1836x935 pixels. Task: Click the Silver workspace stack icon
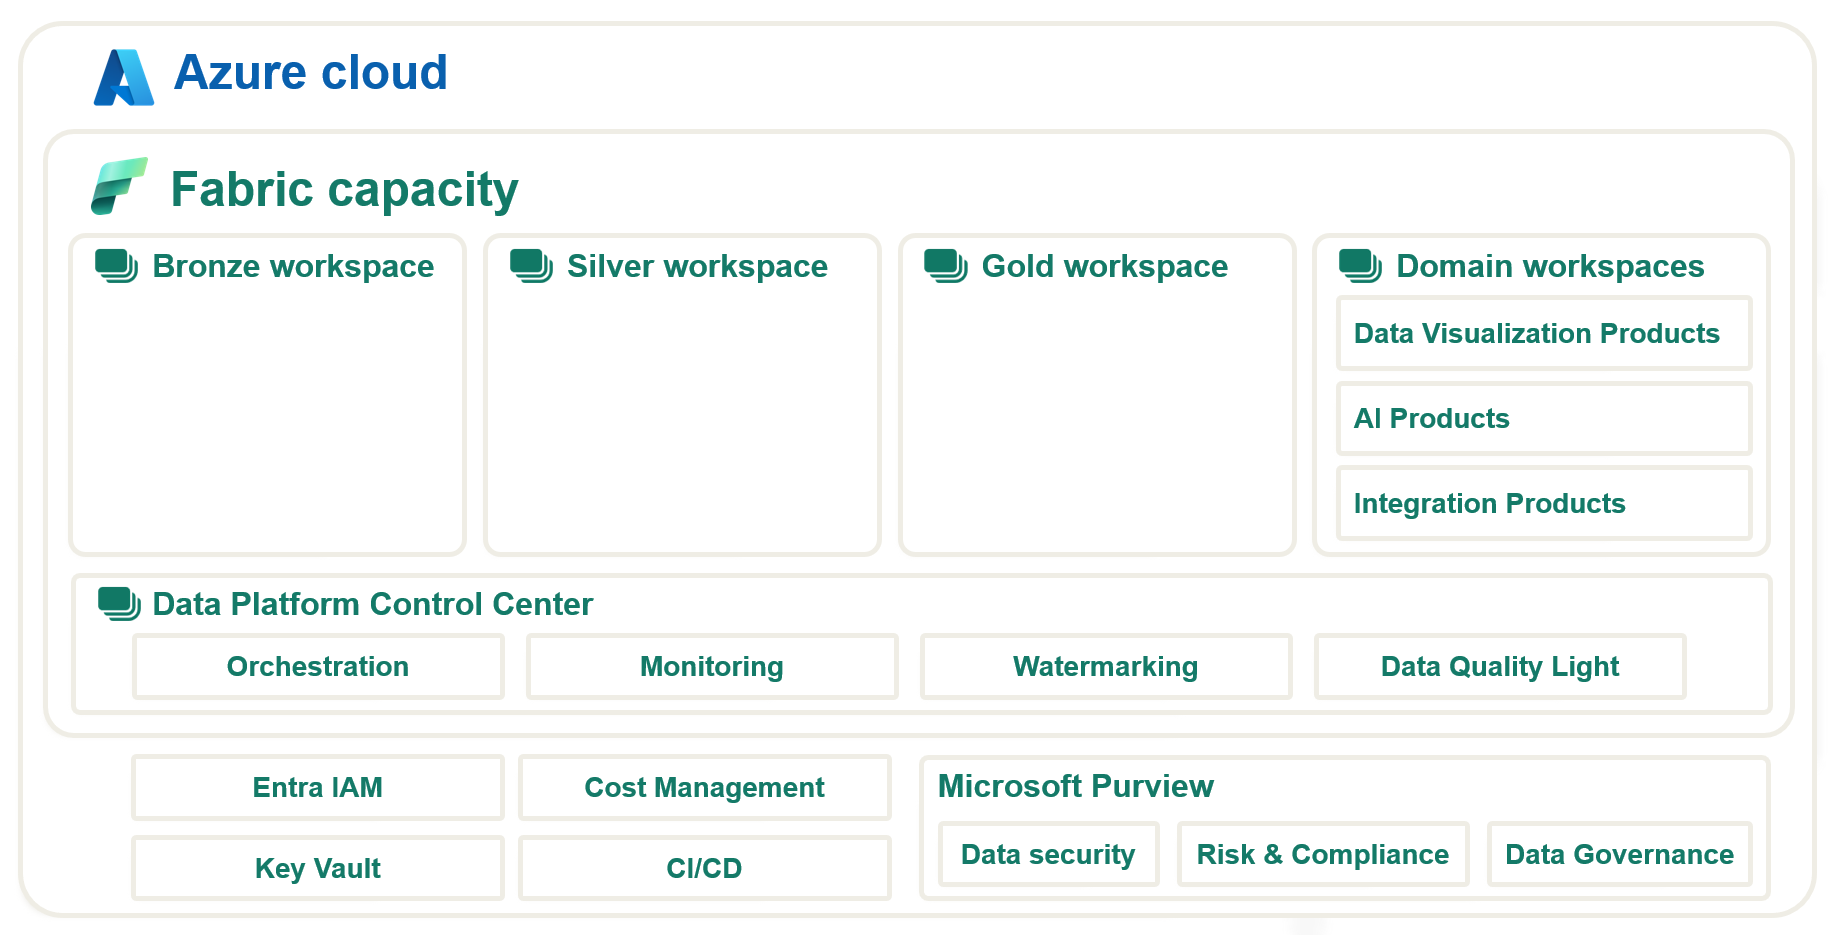(x=532, y=266)
